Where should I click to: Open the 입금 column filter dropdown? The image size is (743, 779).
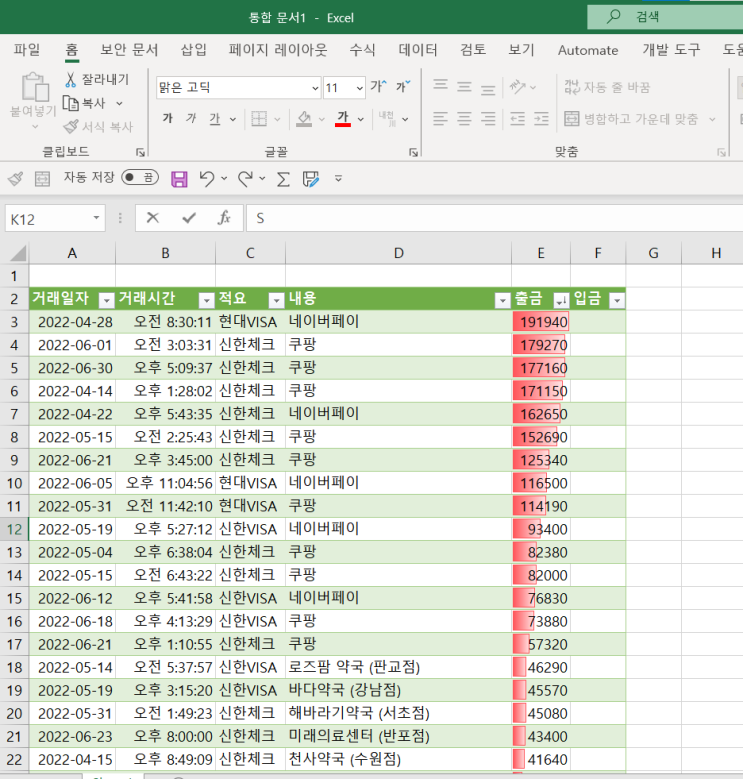(617, 300)
